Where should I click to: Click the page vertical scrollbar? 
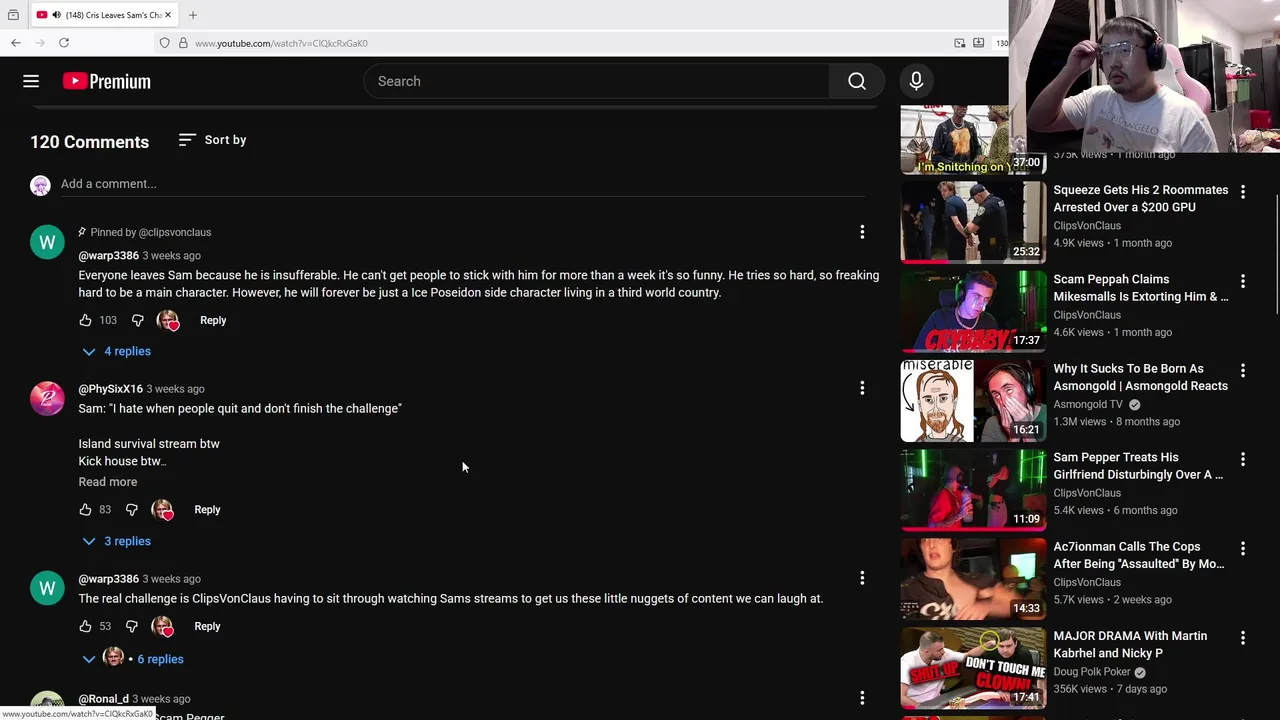[1275, 255]
